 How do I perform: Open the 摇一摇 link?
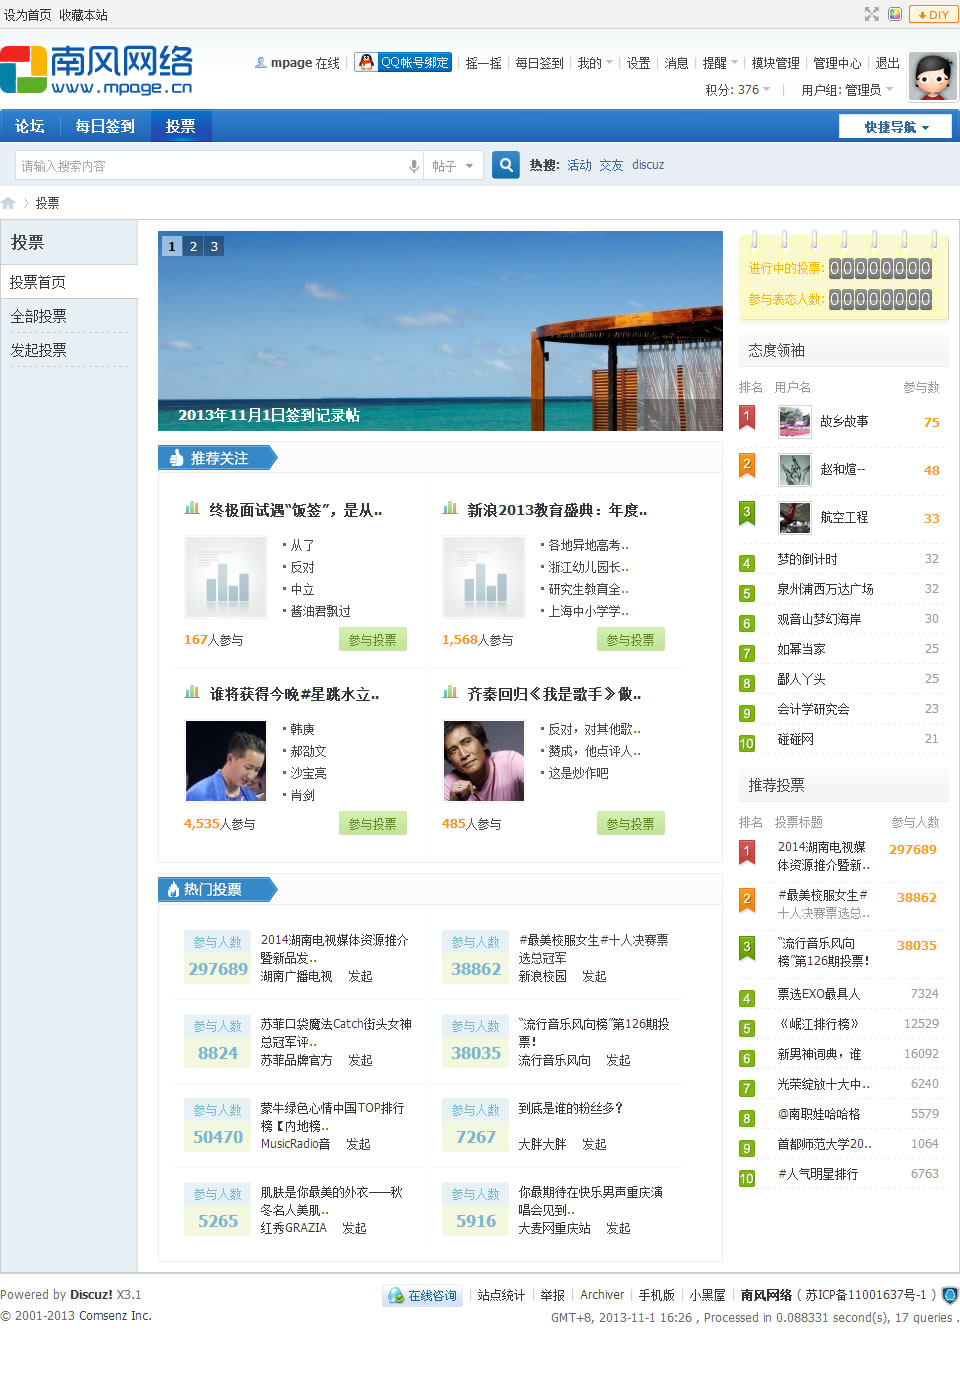(x=484, y=63)
